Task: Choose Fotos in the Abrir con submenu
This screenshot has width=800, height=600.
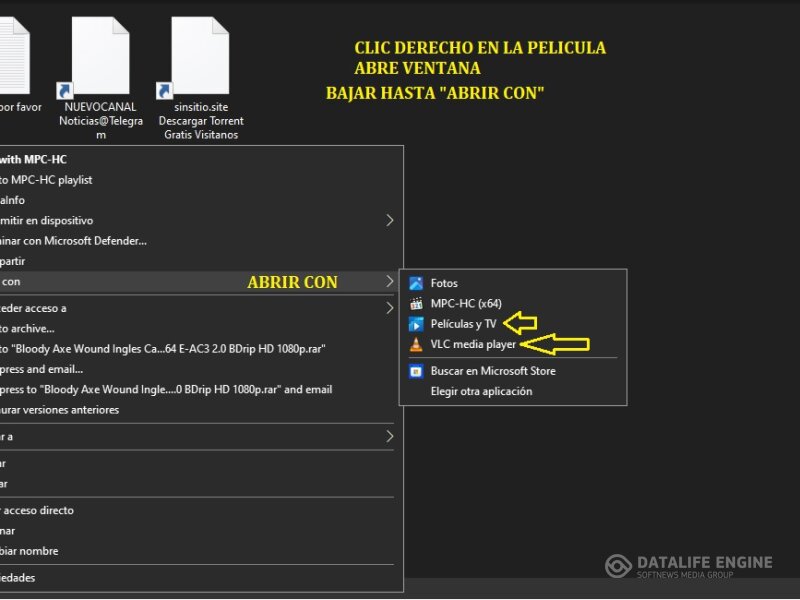Action: pos(444,284)
